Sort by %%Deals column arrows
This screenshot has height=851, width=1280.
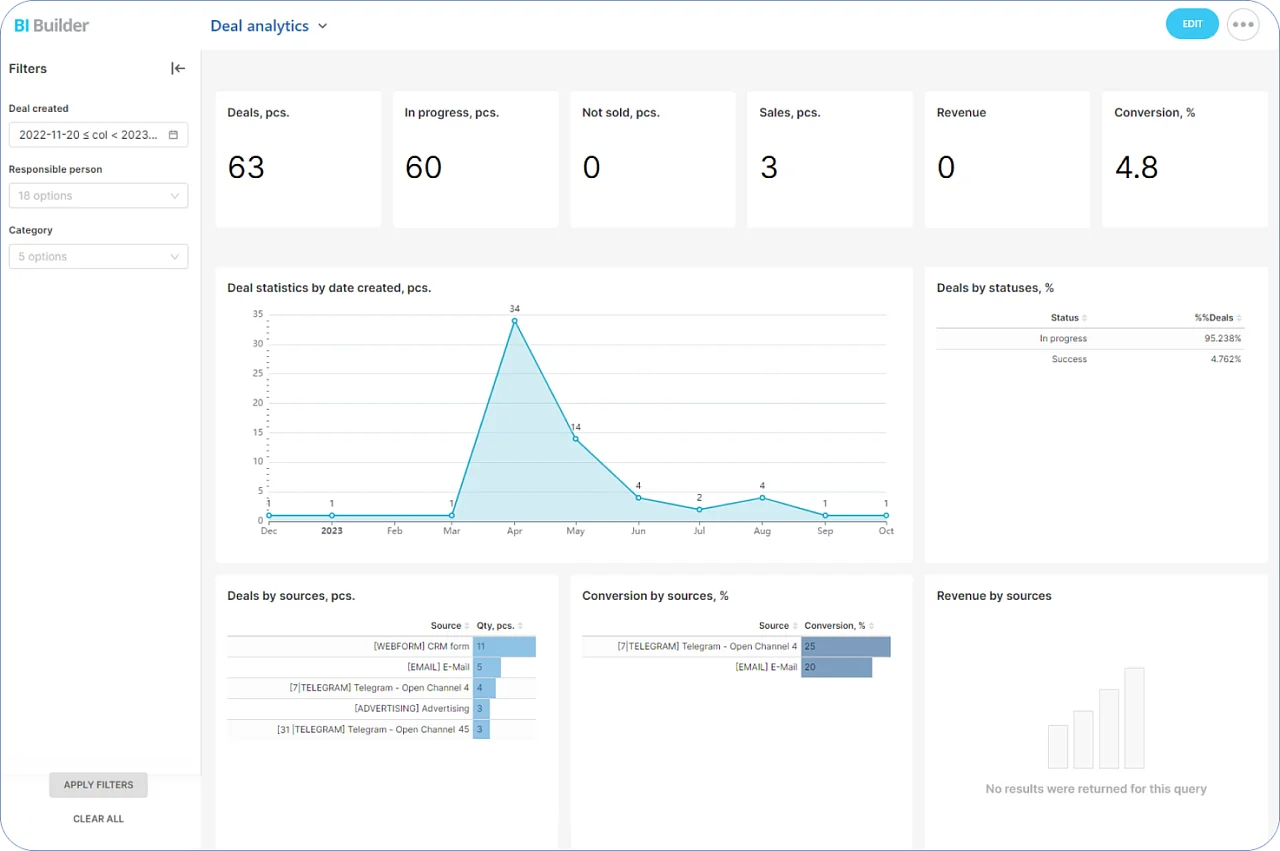coord(1240,318)
